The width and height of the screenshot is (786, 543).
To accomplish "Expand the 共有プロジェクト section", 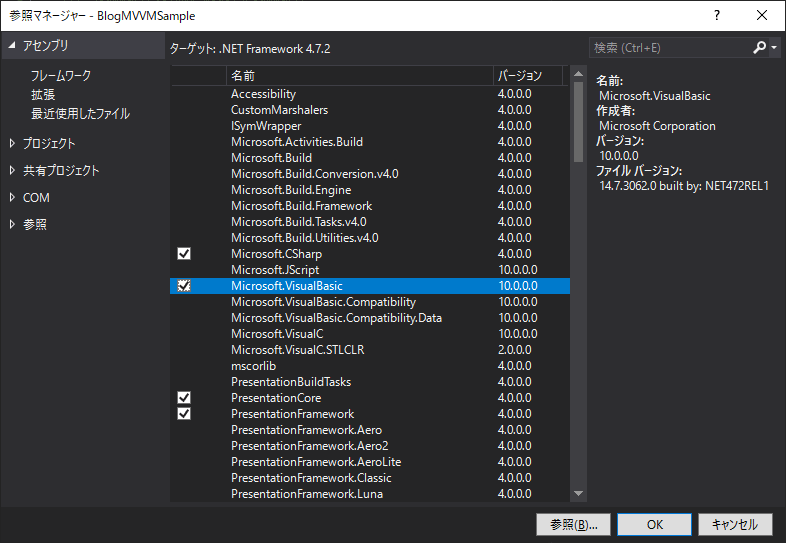I will coord(12,170).
